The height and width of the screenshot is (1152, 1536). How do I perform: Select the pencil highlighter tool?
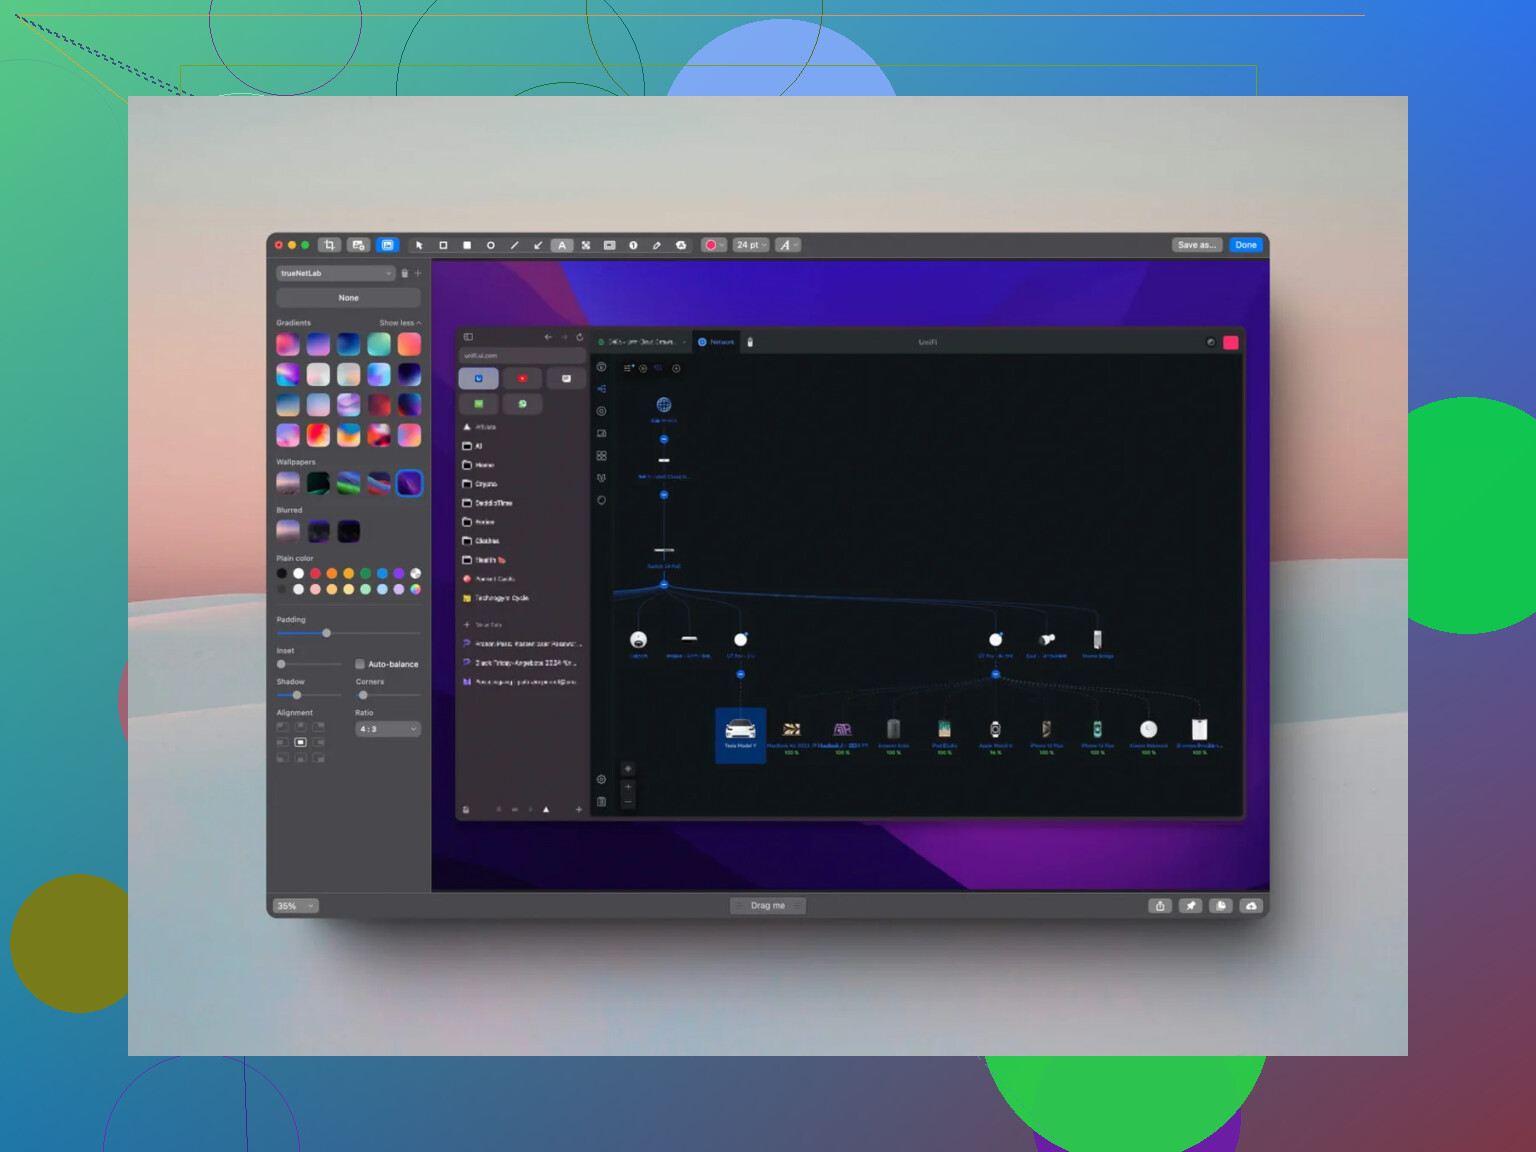coord(657,245)
